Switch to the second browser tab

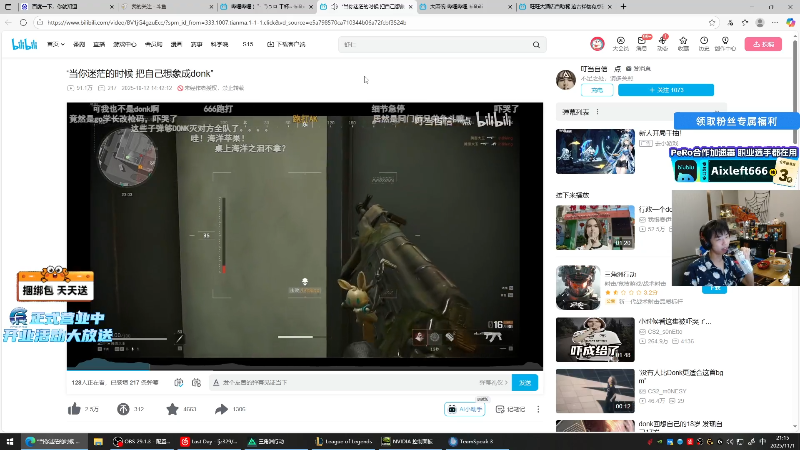point(167,7)
